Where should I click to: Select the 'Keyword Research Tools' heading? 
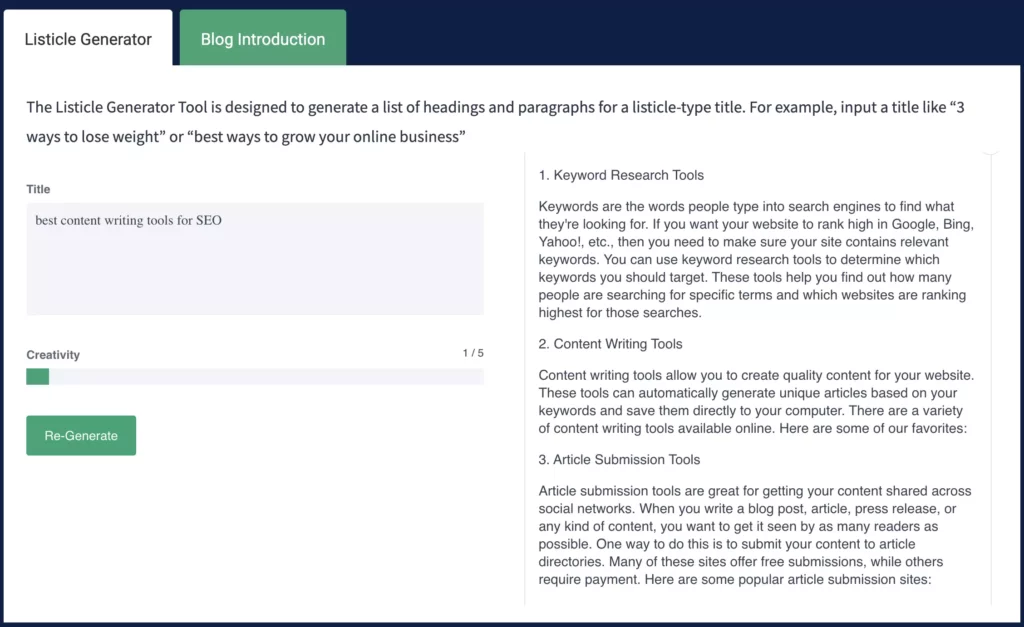pos(620,175)
